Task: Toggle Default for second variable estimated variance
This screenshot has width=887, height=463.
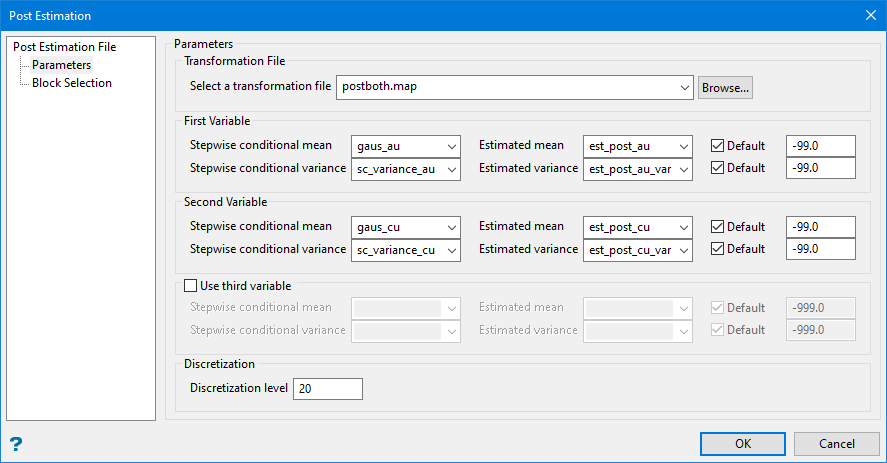Action: (717, 250)
